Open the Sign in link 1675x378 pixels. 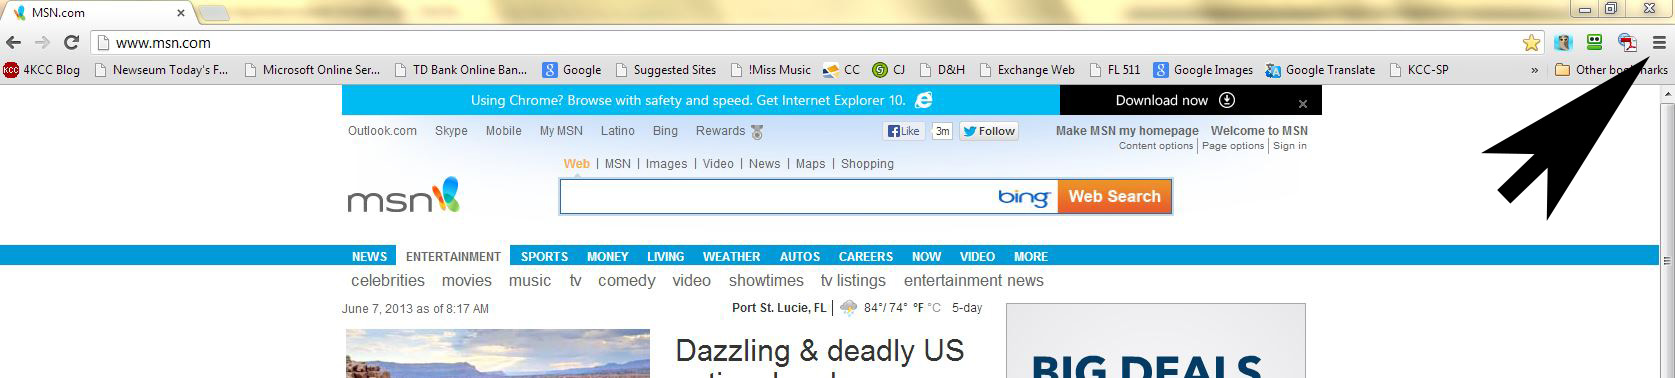click(1290, 146)
